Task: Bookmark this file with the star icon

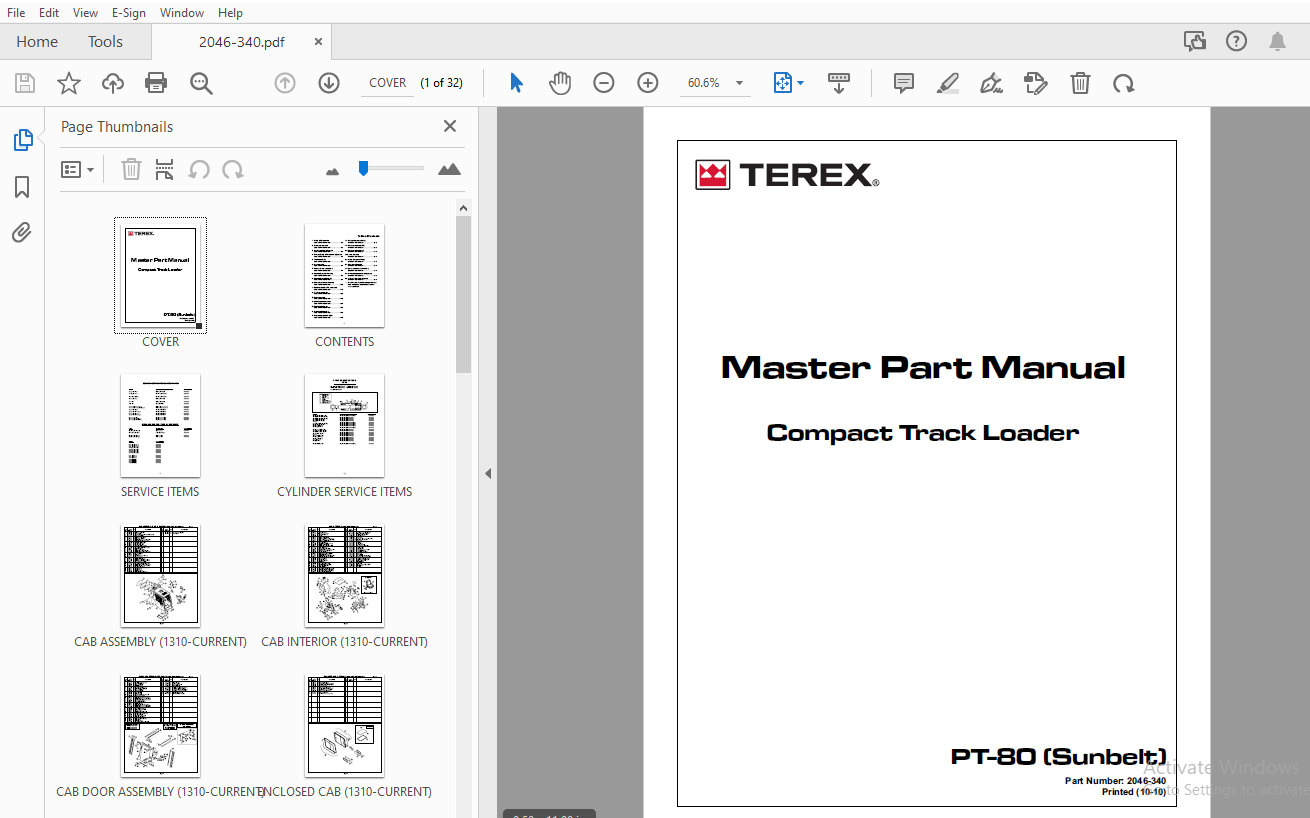Action: point(69,83)
